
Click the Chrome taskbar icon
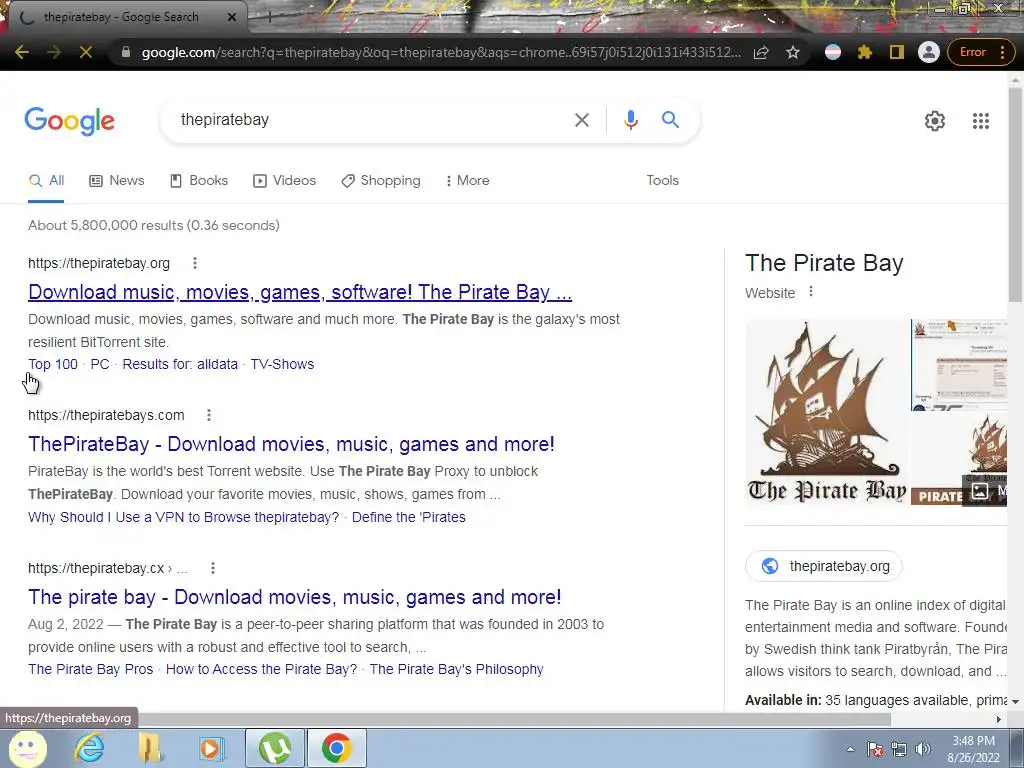click(336, 748)
